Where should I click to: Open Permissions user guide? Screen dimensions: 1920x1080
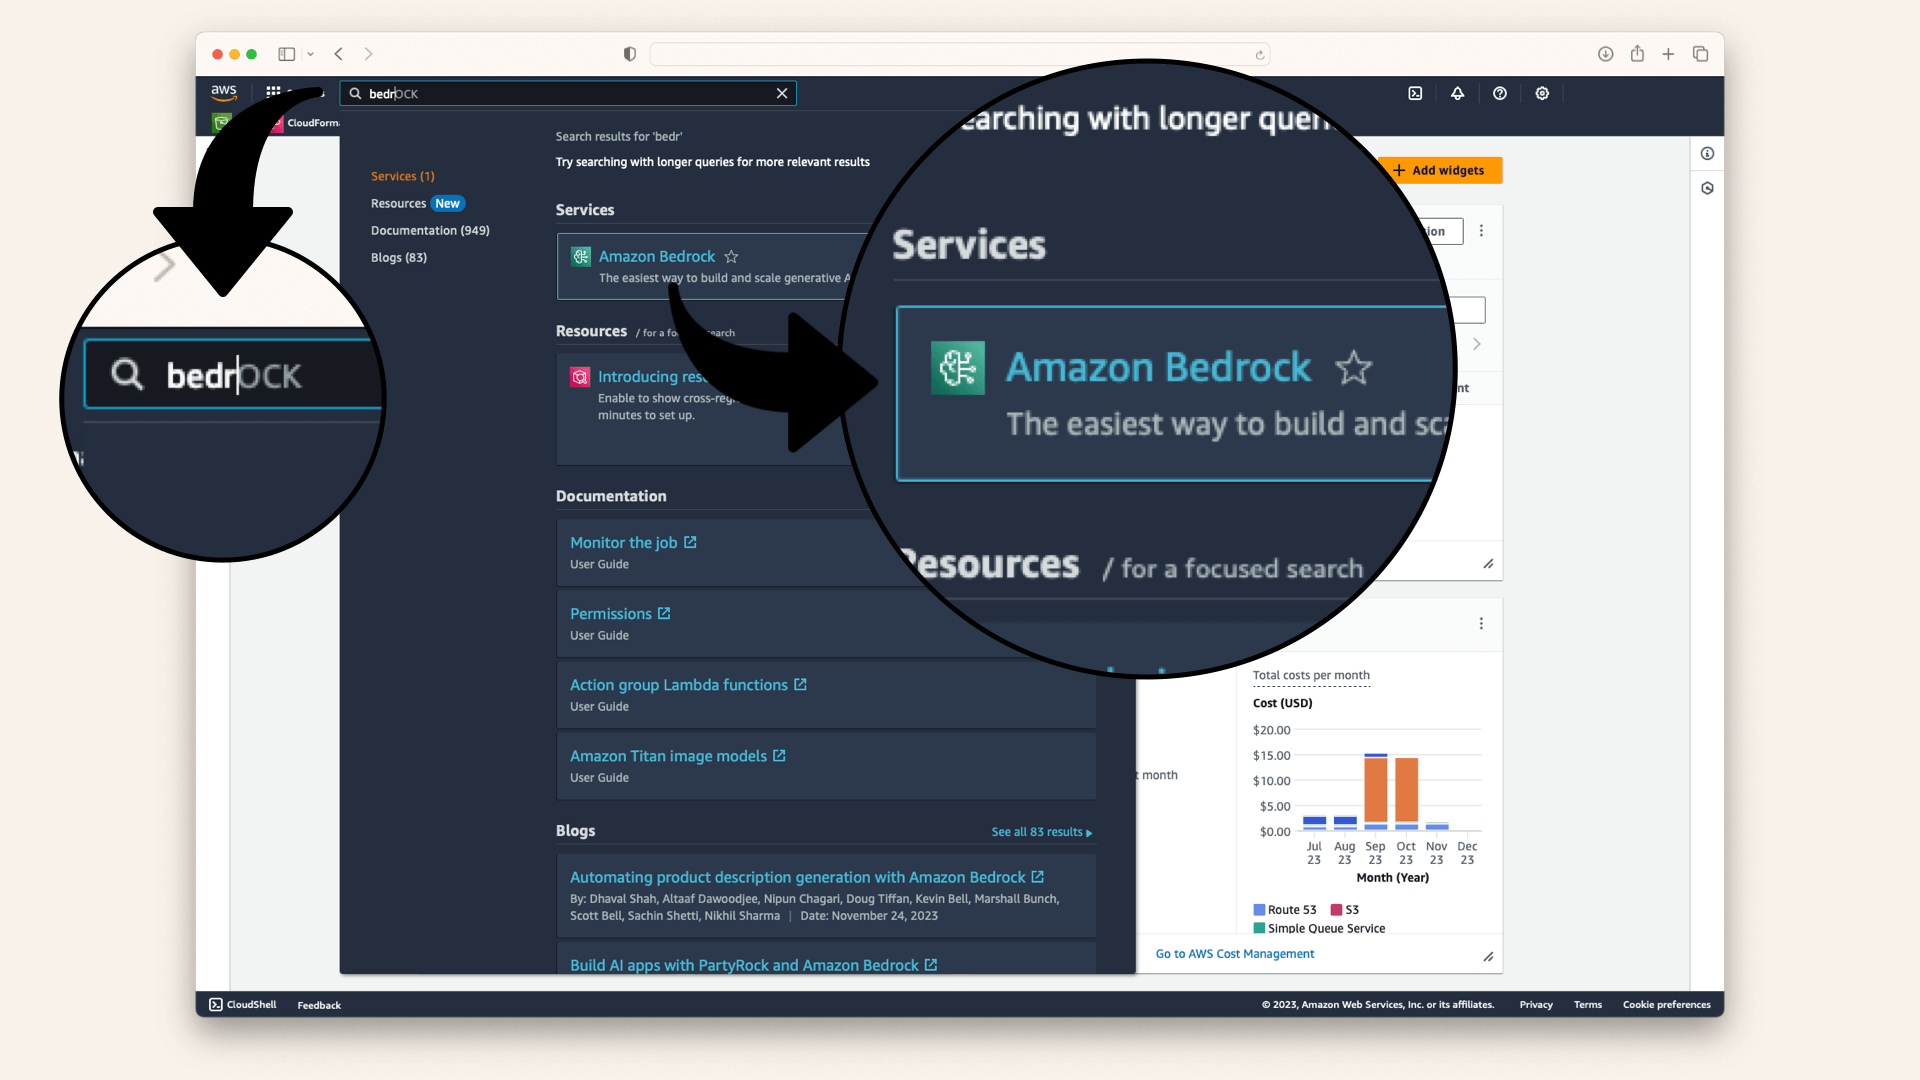(620, 614)
